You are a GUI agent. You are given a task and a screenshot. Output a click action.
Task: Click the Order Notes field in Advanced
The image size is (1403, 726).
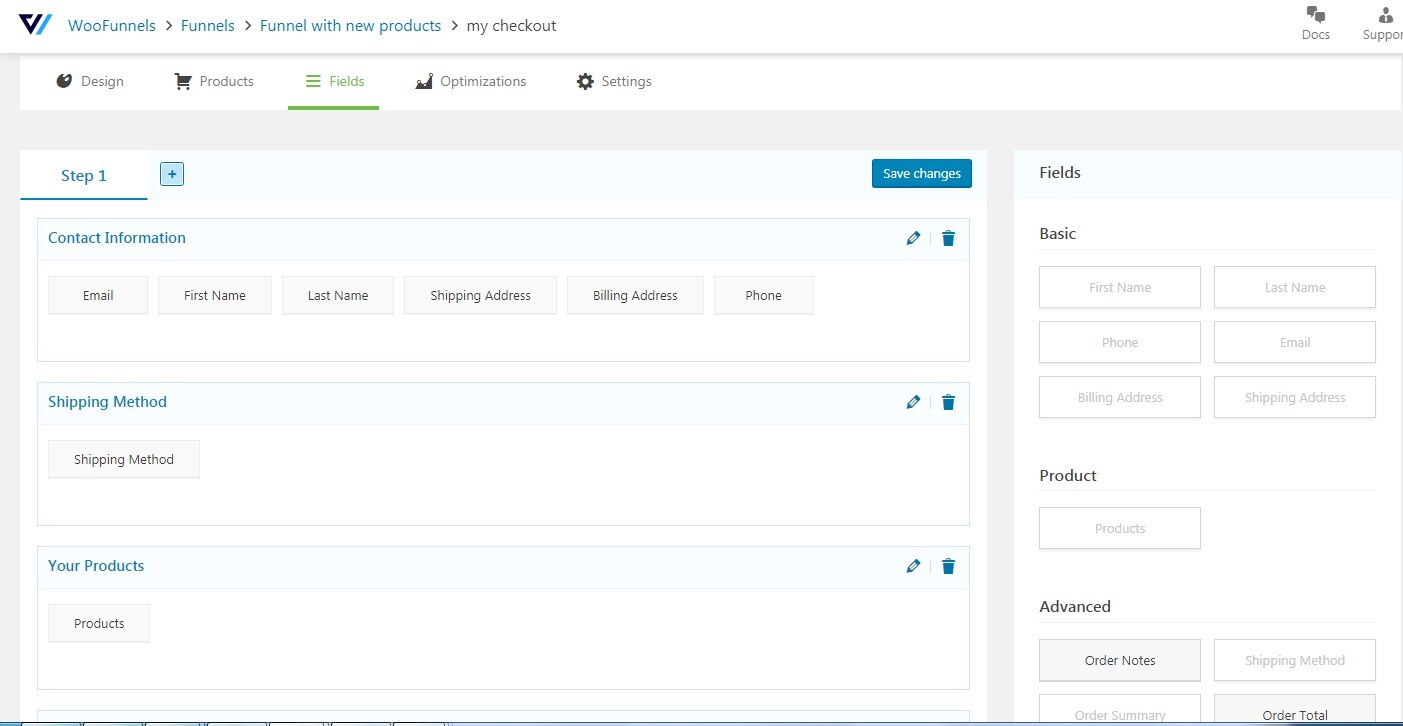tap(1119, 660)
